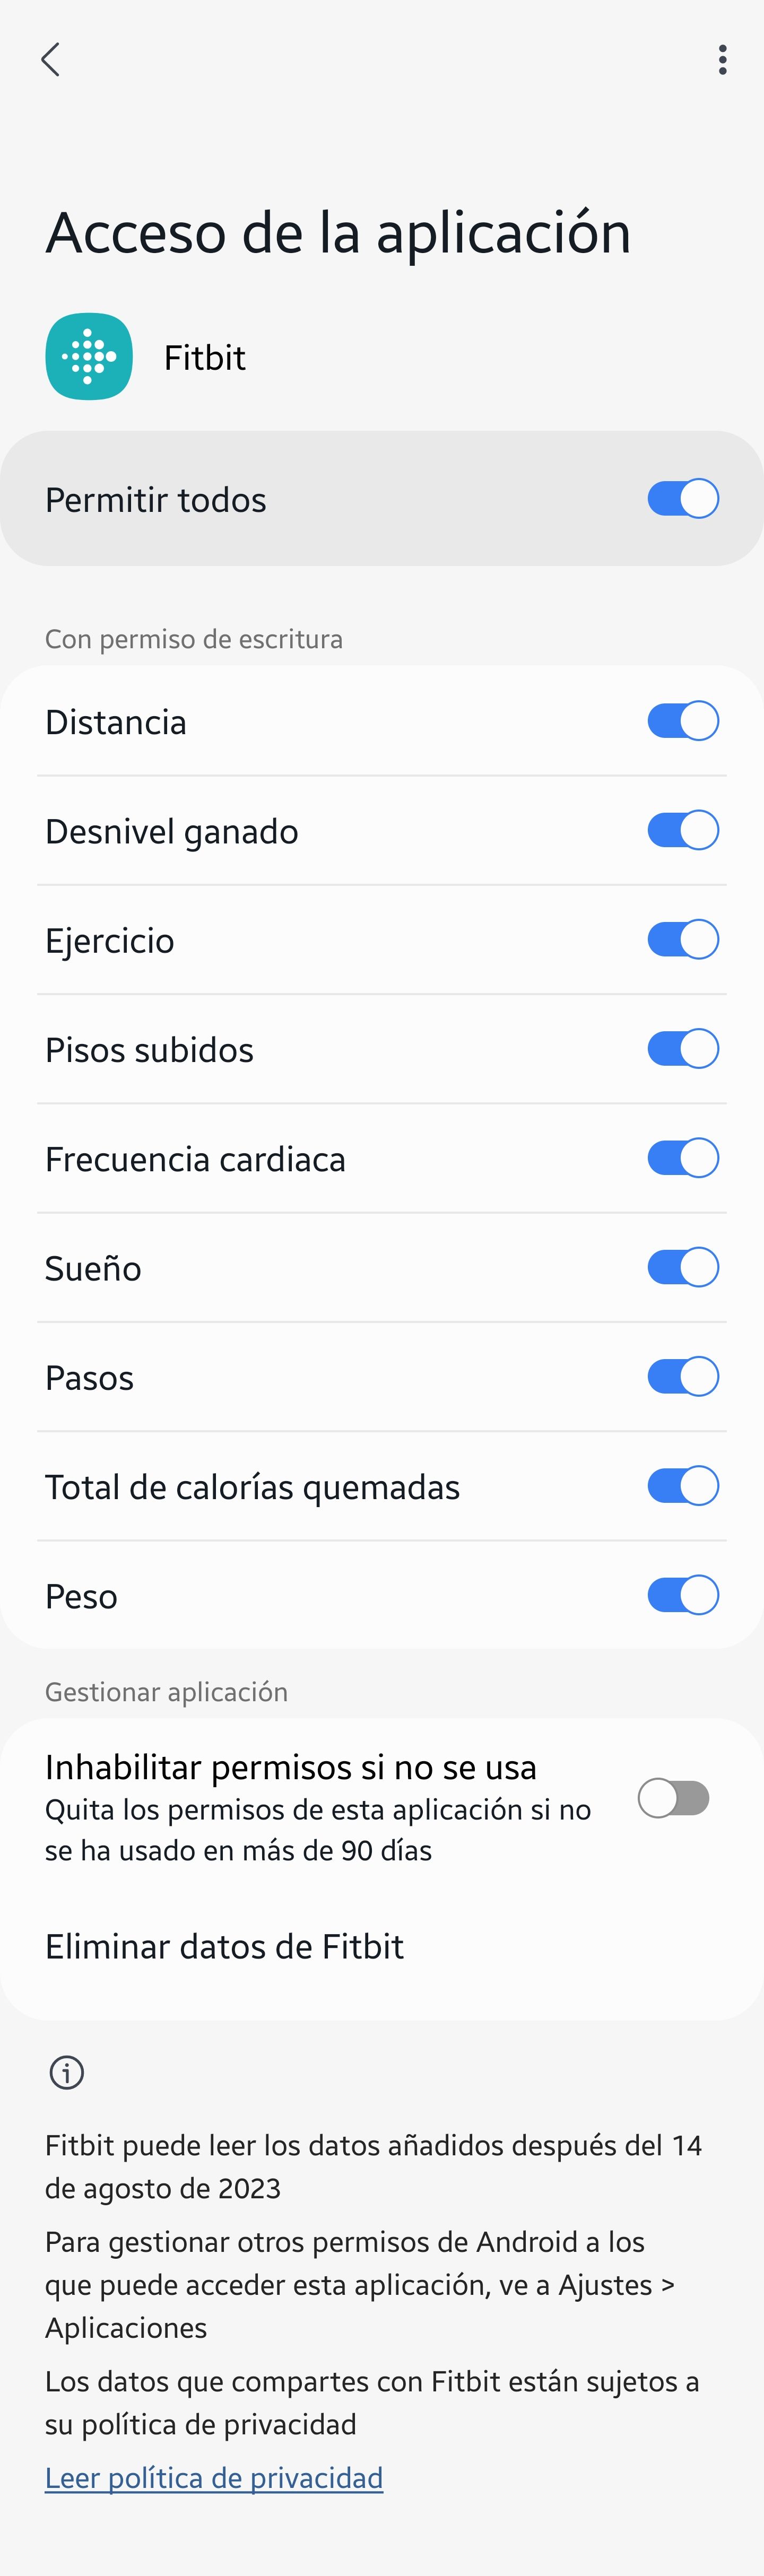Toggle the Peso permission switch

[x=683, y=1595]
